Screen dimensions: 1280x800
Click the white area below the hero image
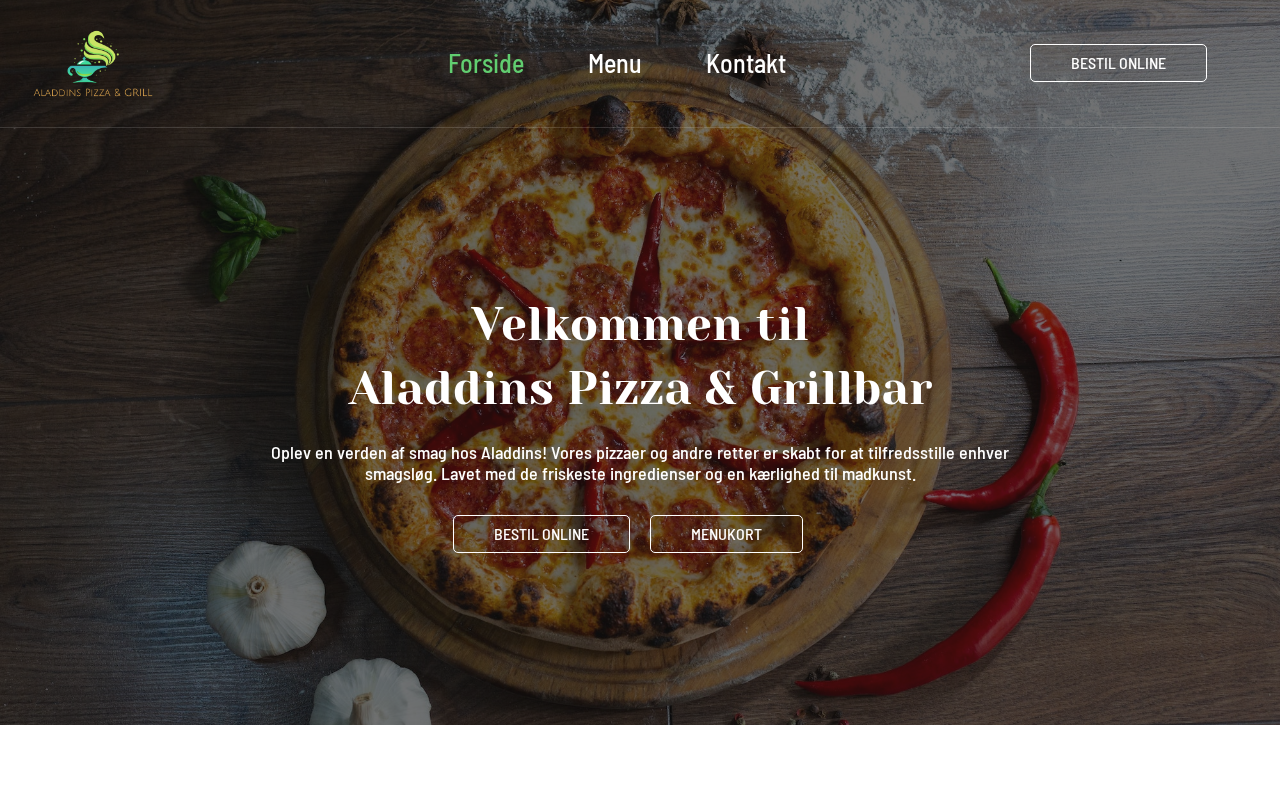[640, 762]
